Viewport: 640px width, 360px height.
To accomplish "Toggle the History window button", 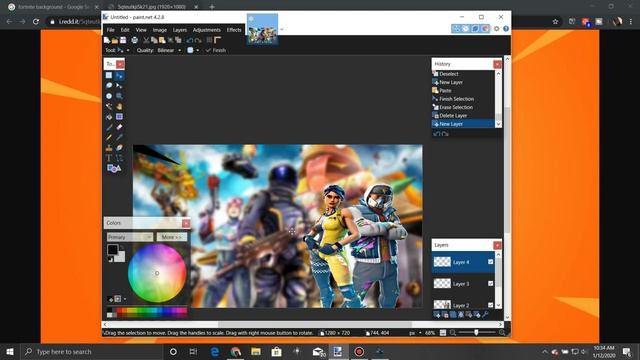I will pyautogui.click(x=466, y=29).
